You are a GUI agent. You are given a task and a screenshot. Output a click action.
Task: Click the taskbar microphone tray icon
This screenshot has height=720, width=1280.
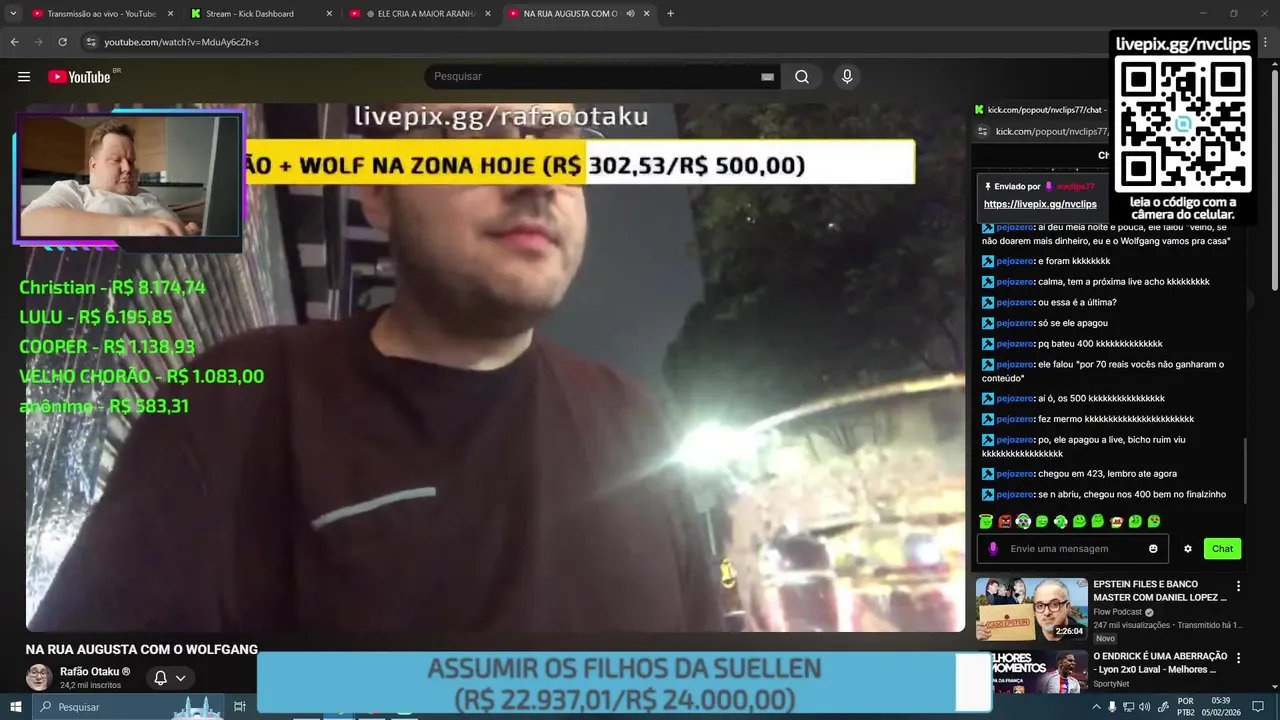(1112, 707)
